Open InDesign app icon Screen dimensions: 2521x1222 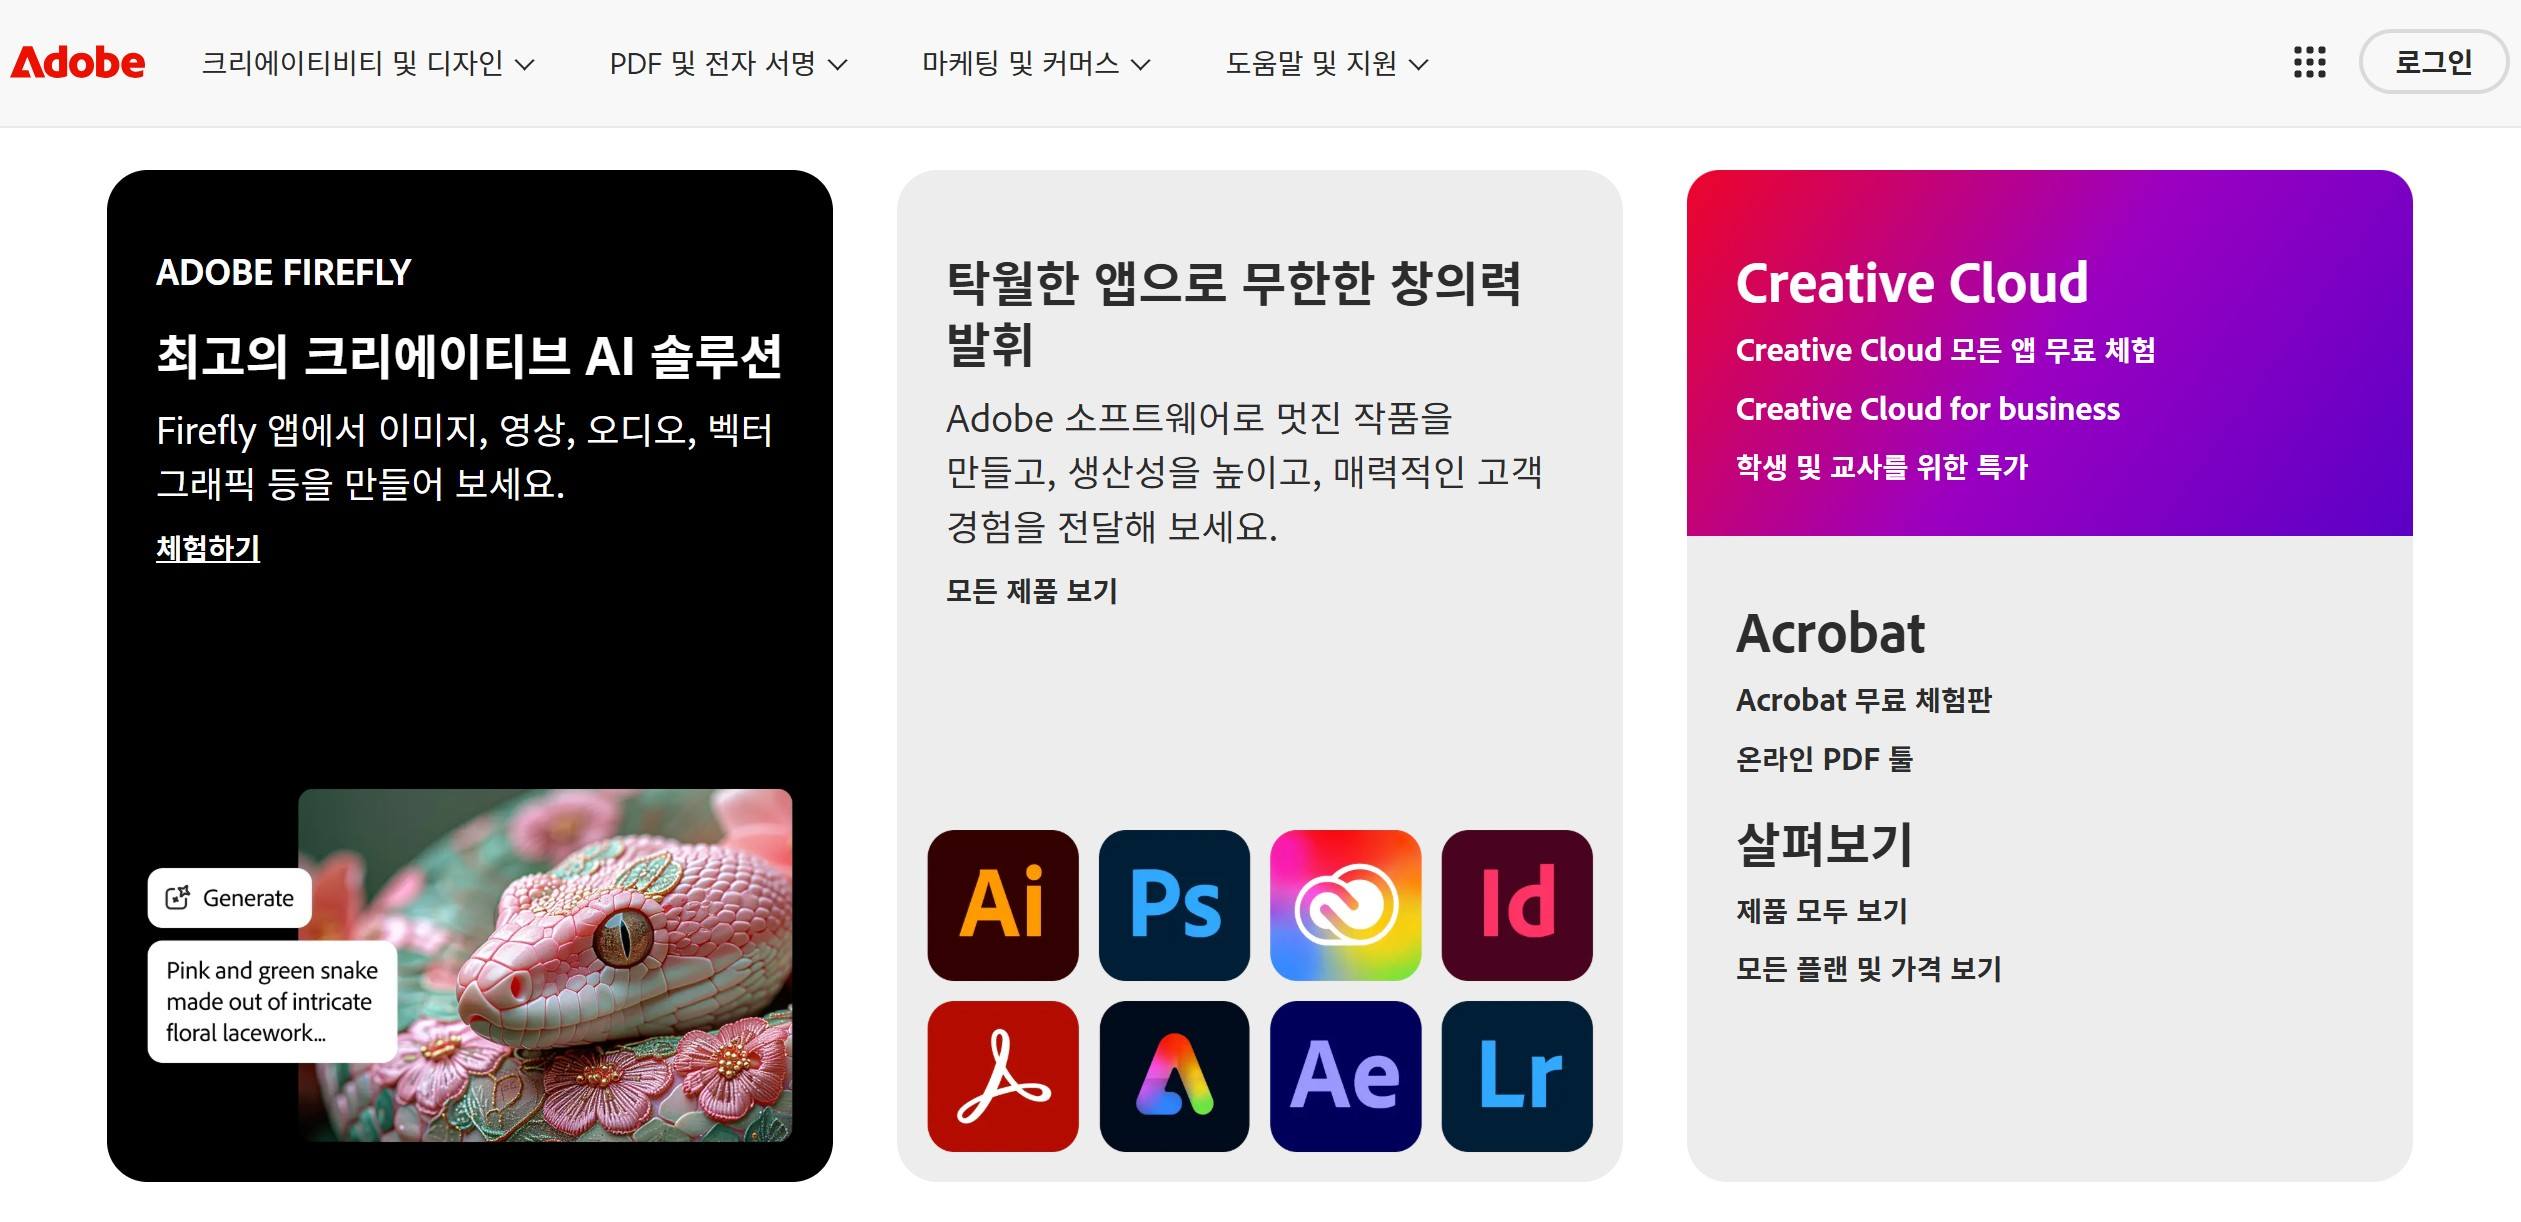[1516, 903]
